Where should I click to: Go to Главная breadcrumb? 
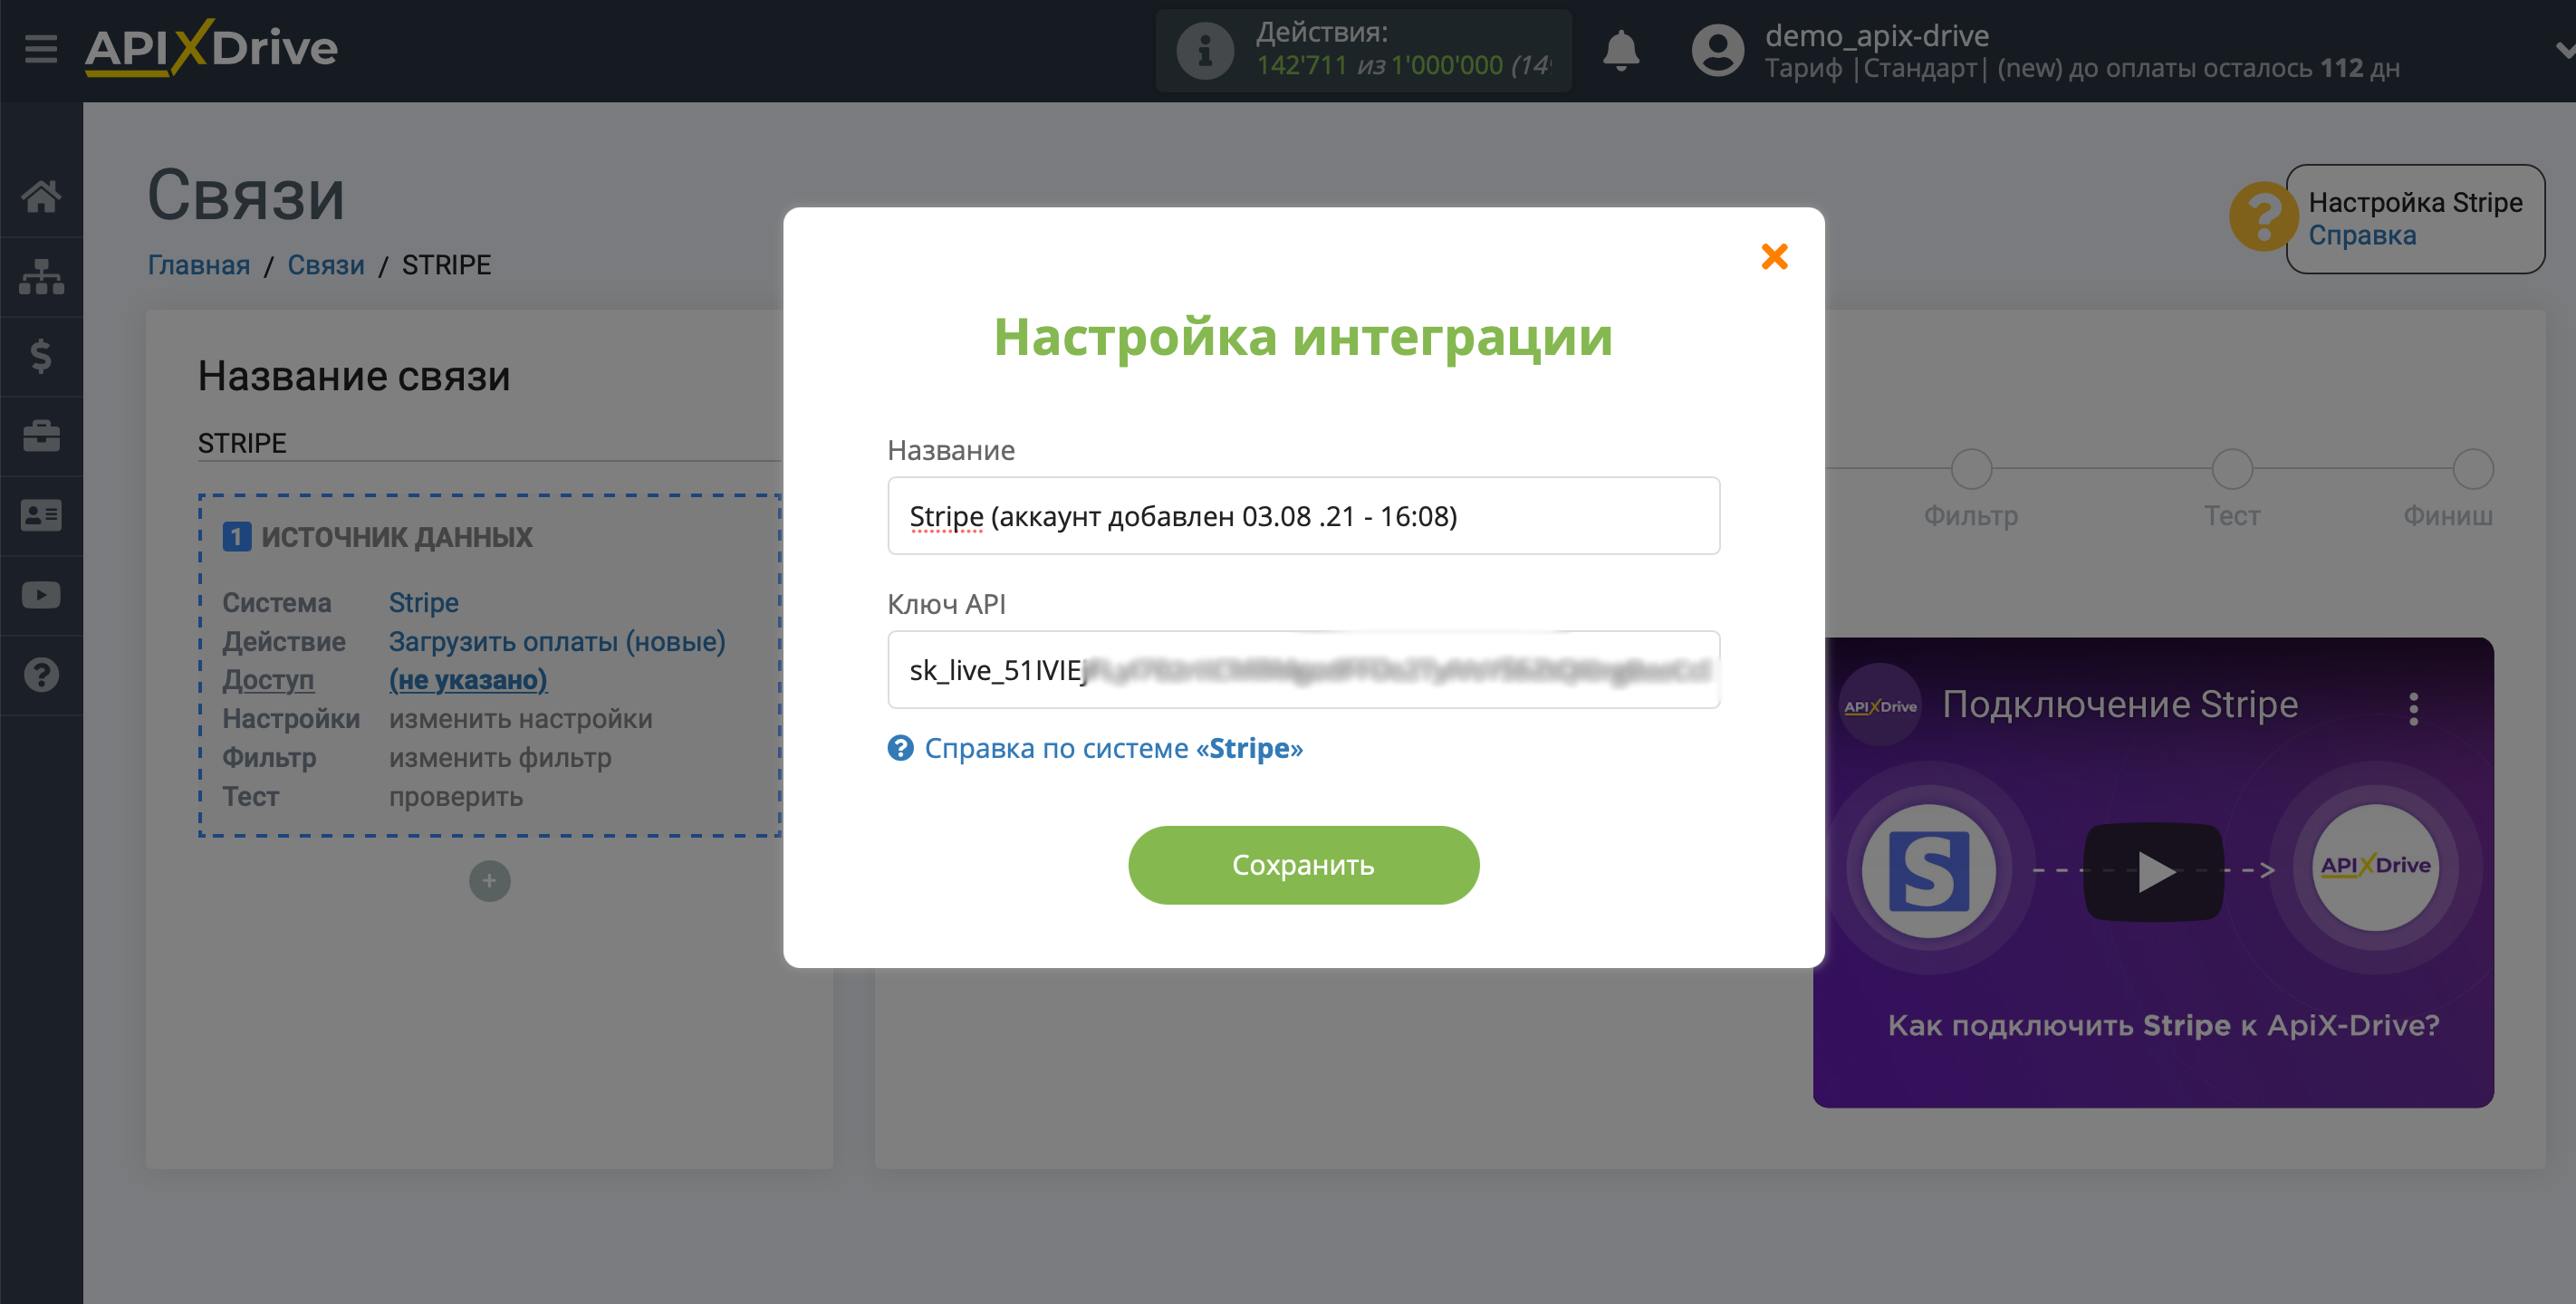[x=199, y=265]
